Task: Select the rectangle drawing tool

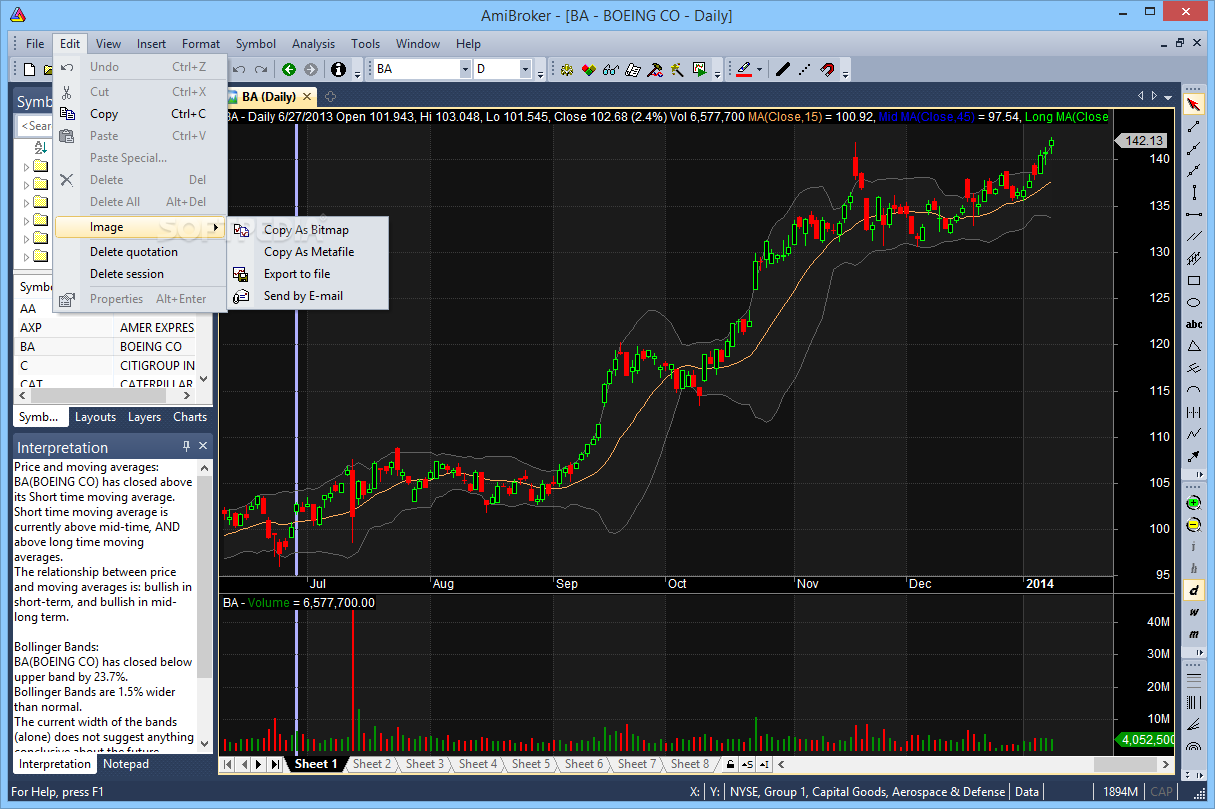Action: click(1194, 280)
